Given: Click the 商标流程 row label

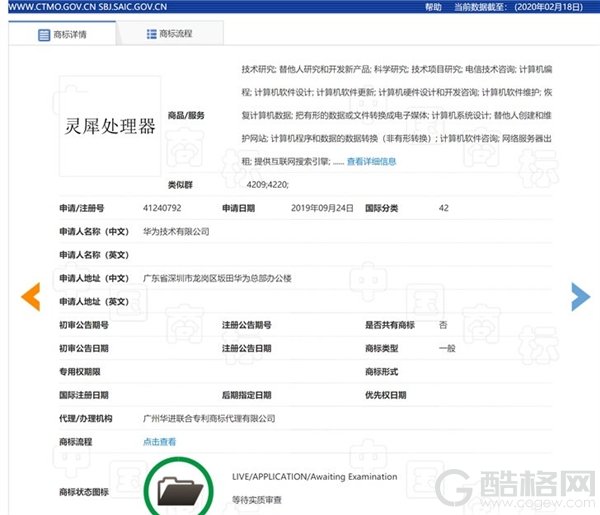Looking at the screenshot, I should 76,442.
